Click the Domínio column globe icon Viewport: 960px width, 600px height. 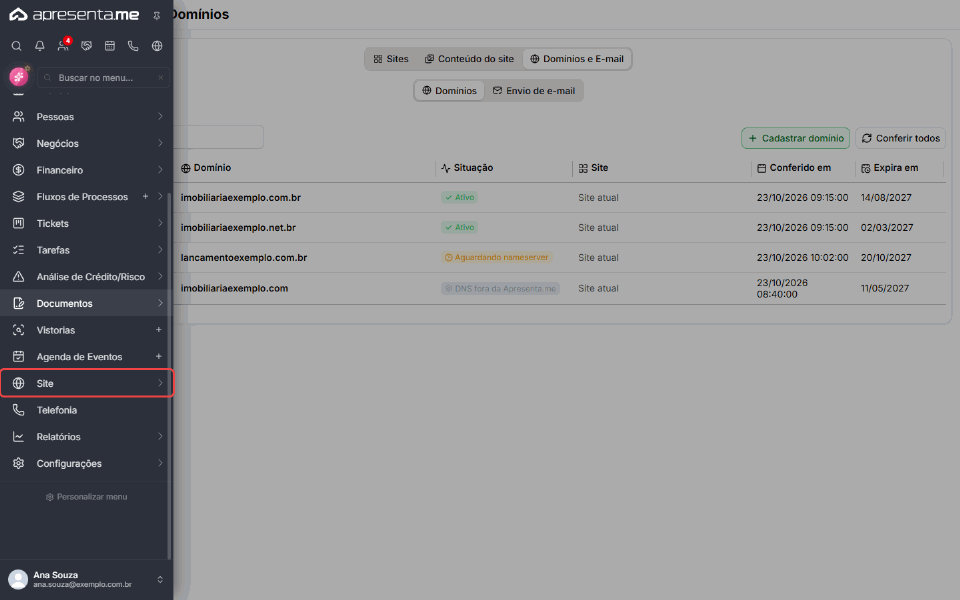click(186, 168)
